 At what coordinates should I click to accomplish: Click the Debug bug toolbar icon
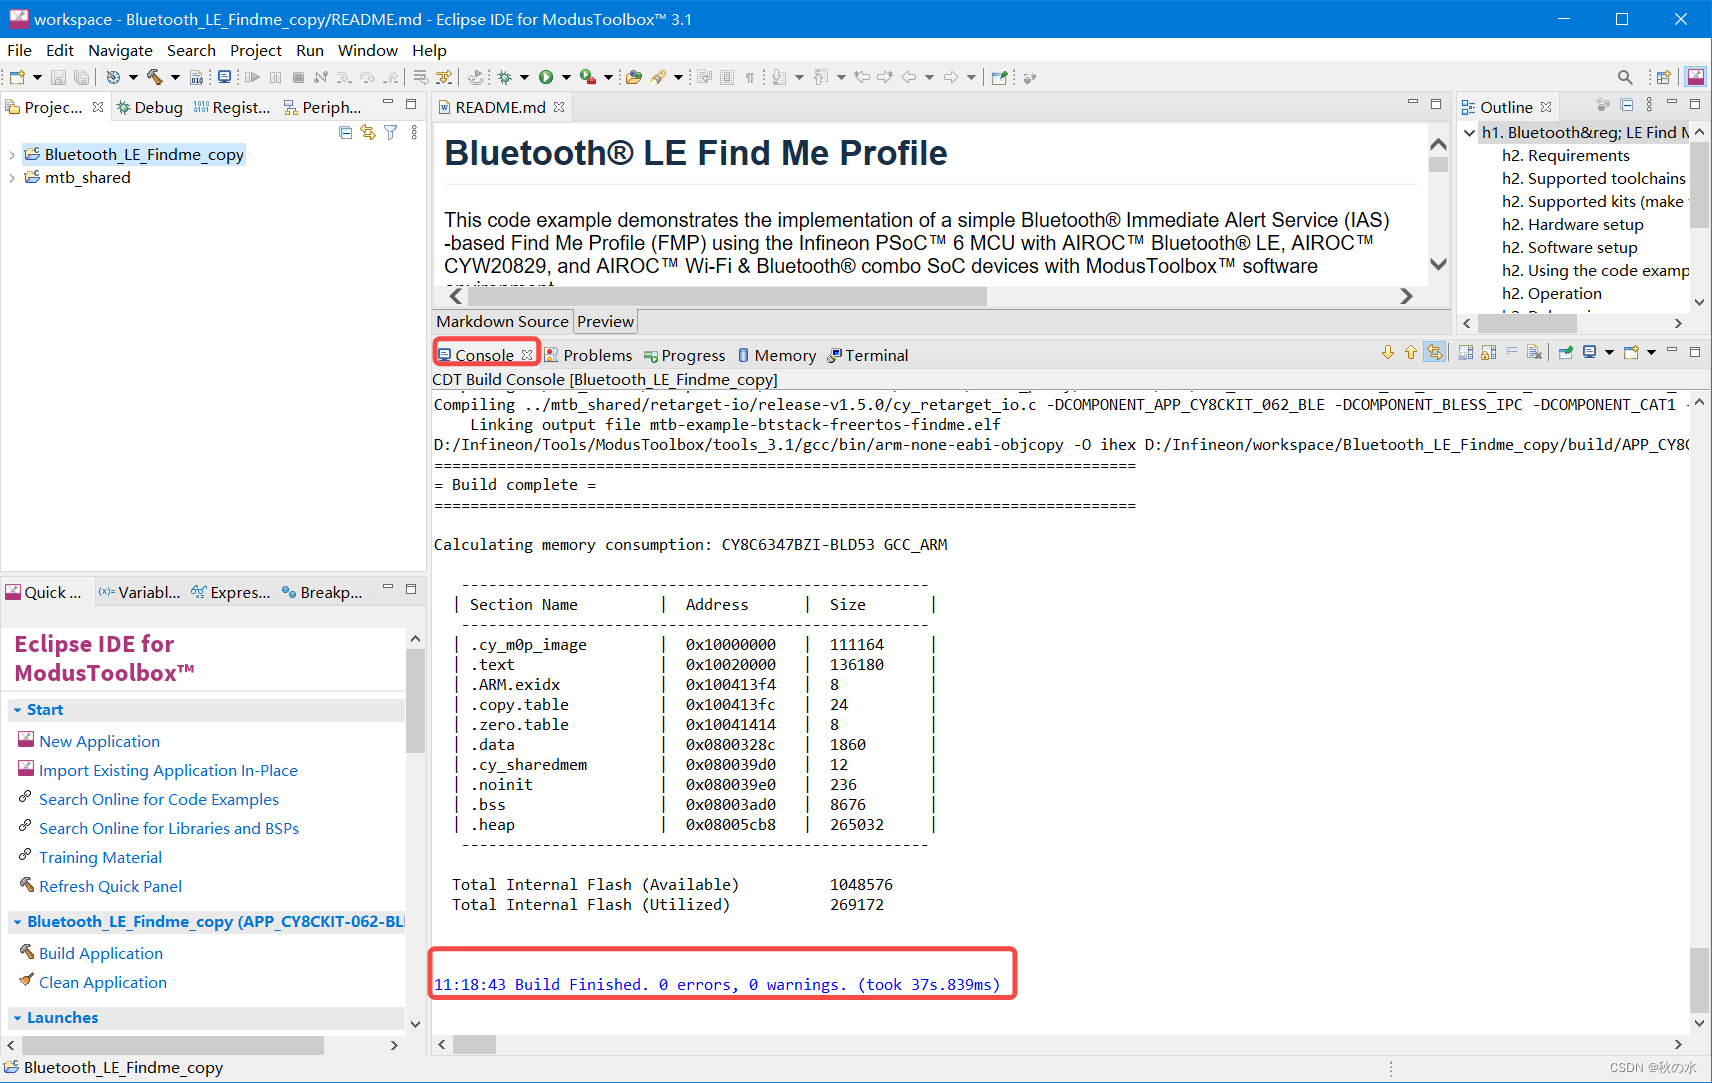[x=504, y=77]
